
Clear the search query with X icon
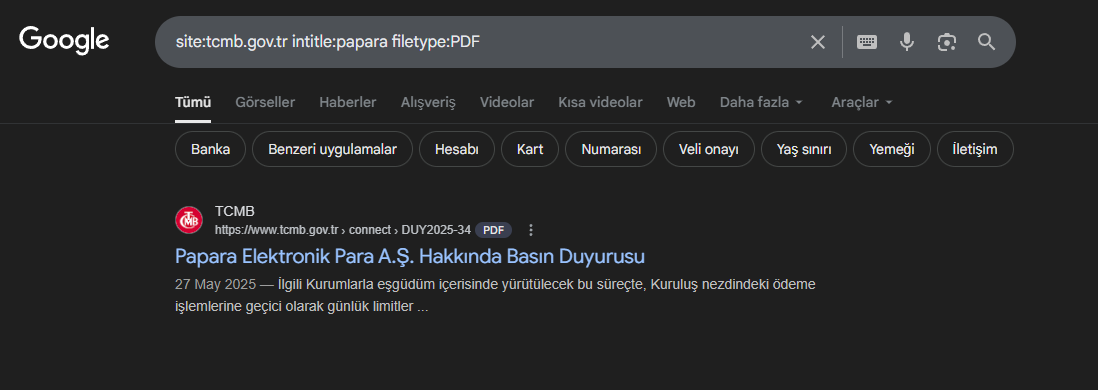[817, 42]
